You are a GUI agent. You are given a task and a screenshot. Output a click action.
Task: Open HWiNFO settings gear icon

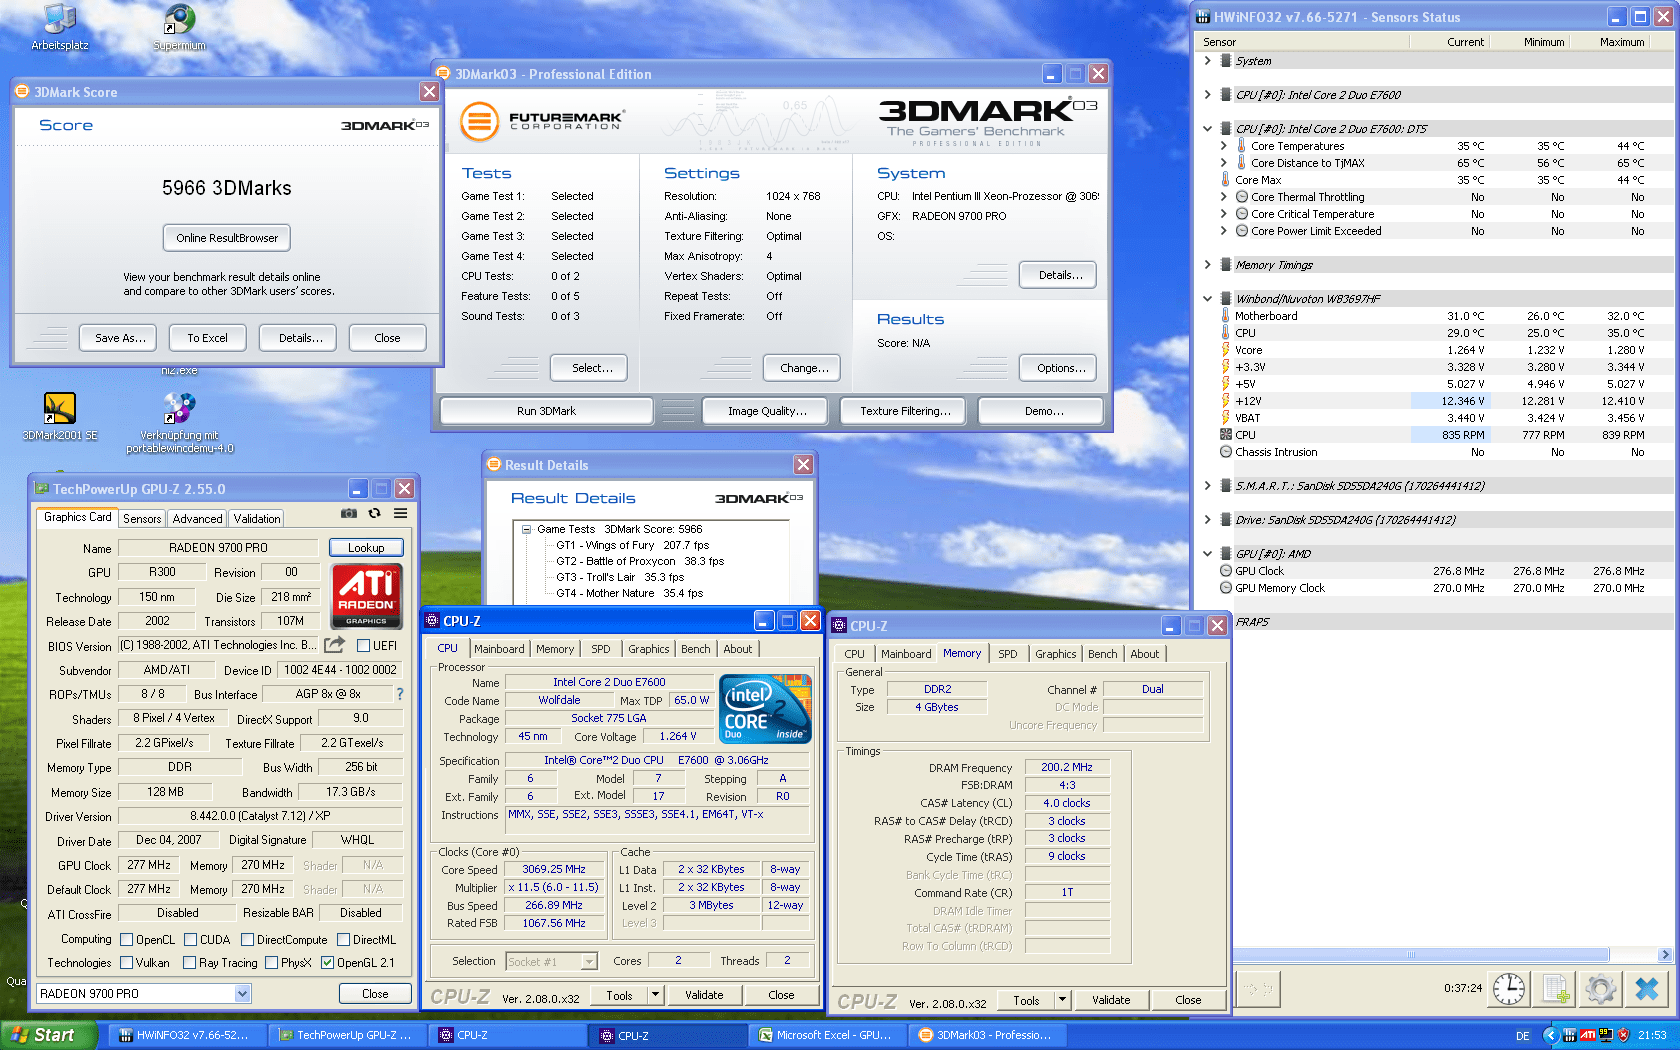coord(1601,989)
